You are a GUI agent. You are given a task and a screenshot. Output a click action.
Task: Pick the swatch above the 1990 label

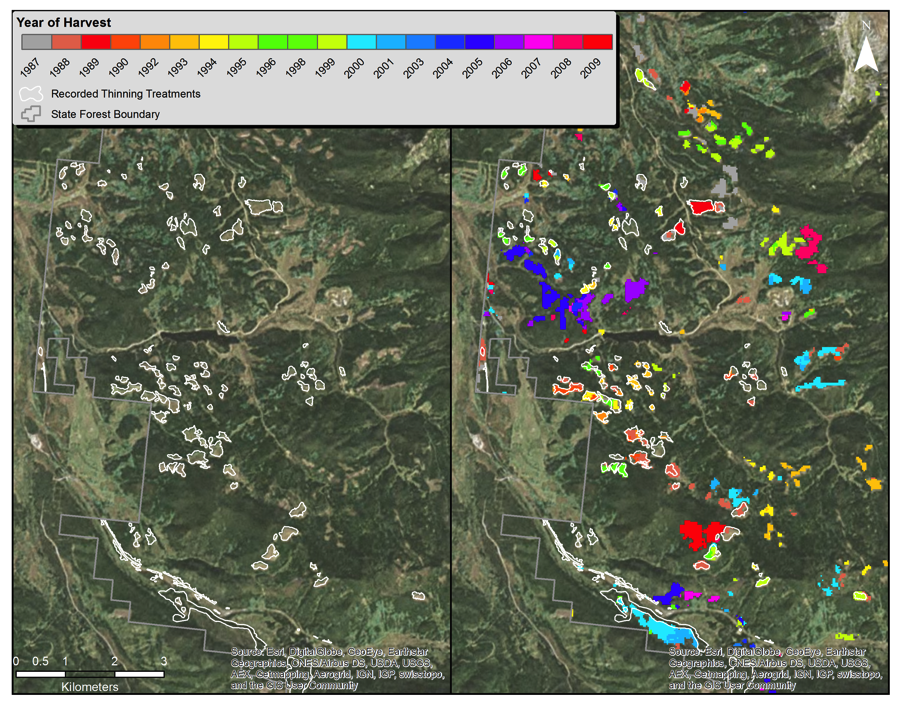tap(125, 42)
